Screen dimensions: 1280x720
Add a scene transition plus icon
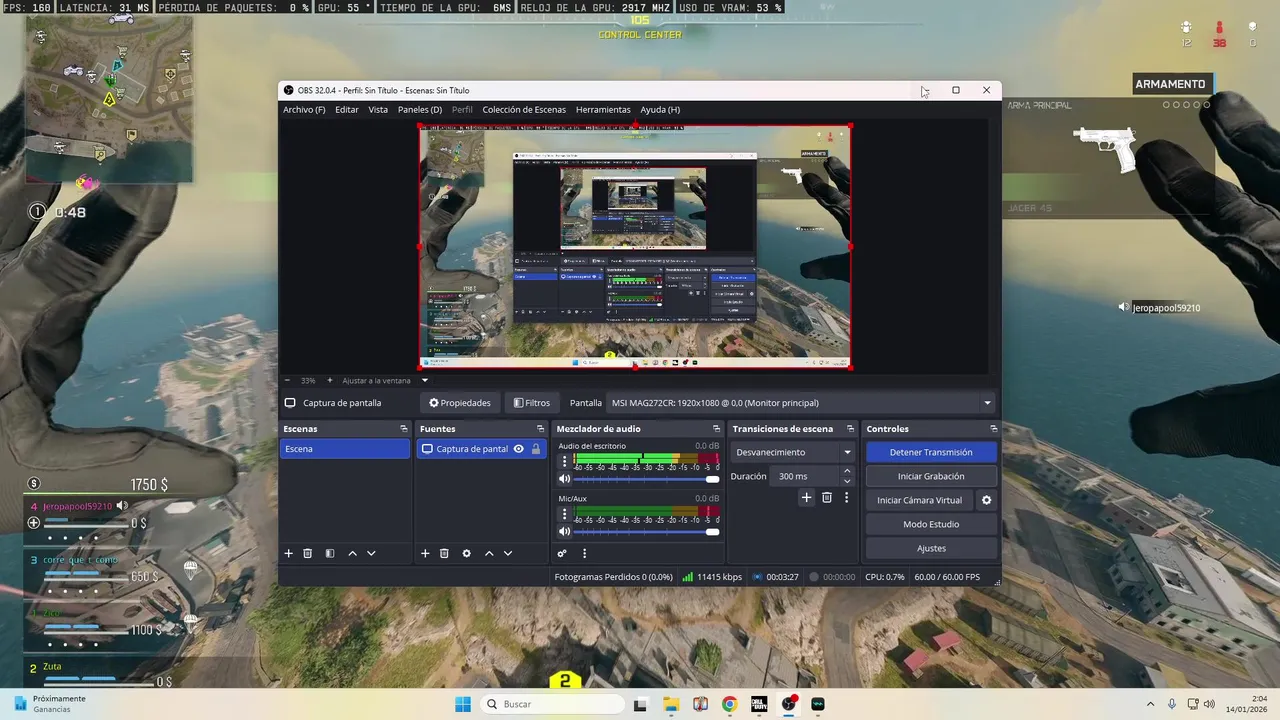coord(806,497)
